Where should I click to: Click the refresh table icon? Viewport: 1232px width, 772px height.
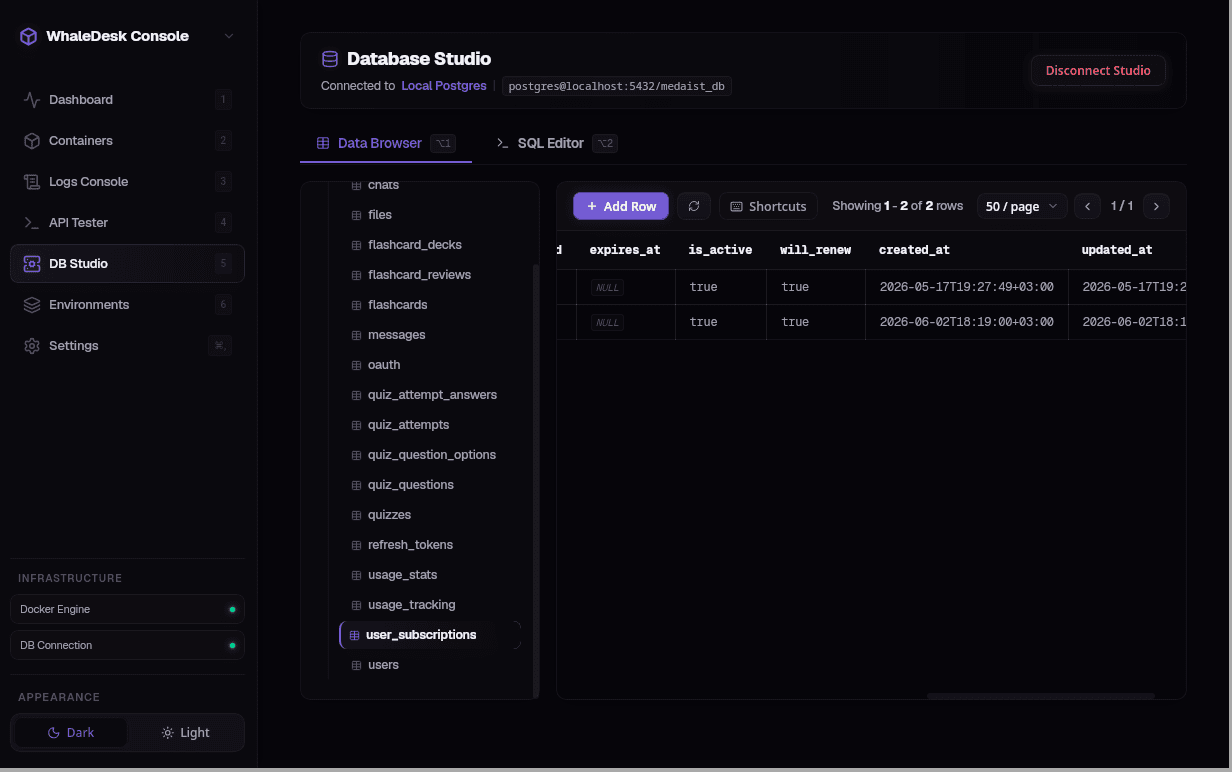click(694, 206)
